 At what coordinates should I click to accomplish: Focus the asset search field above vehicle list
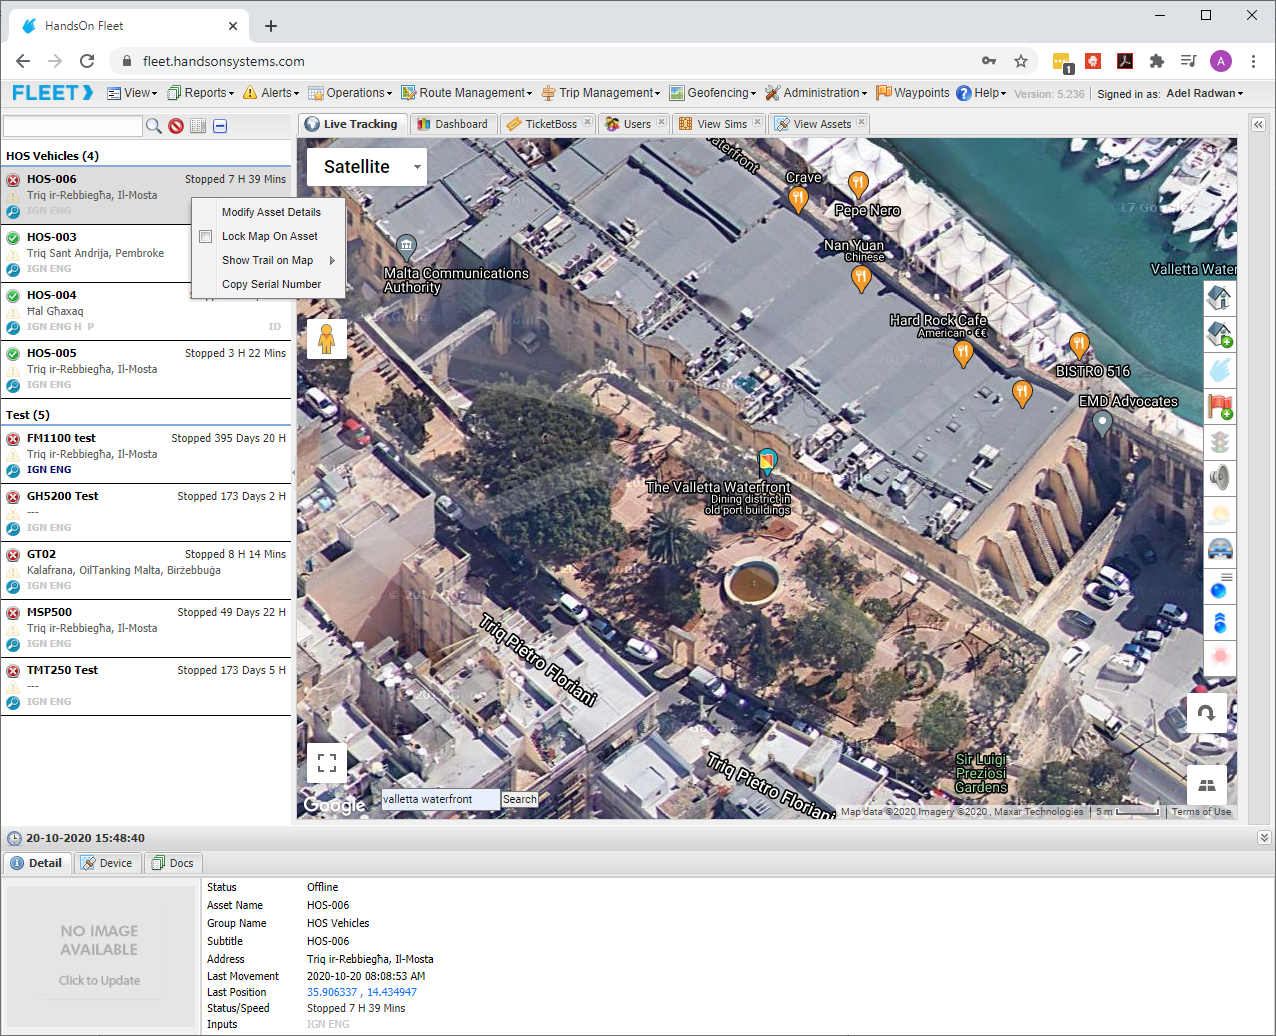coord(73,126)
